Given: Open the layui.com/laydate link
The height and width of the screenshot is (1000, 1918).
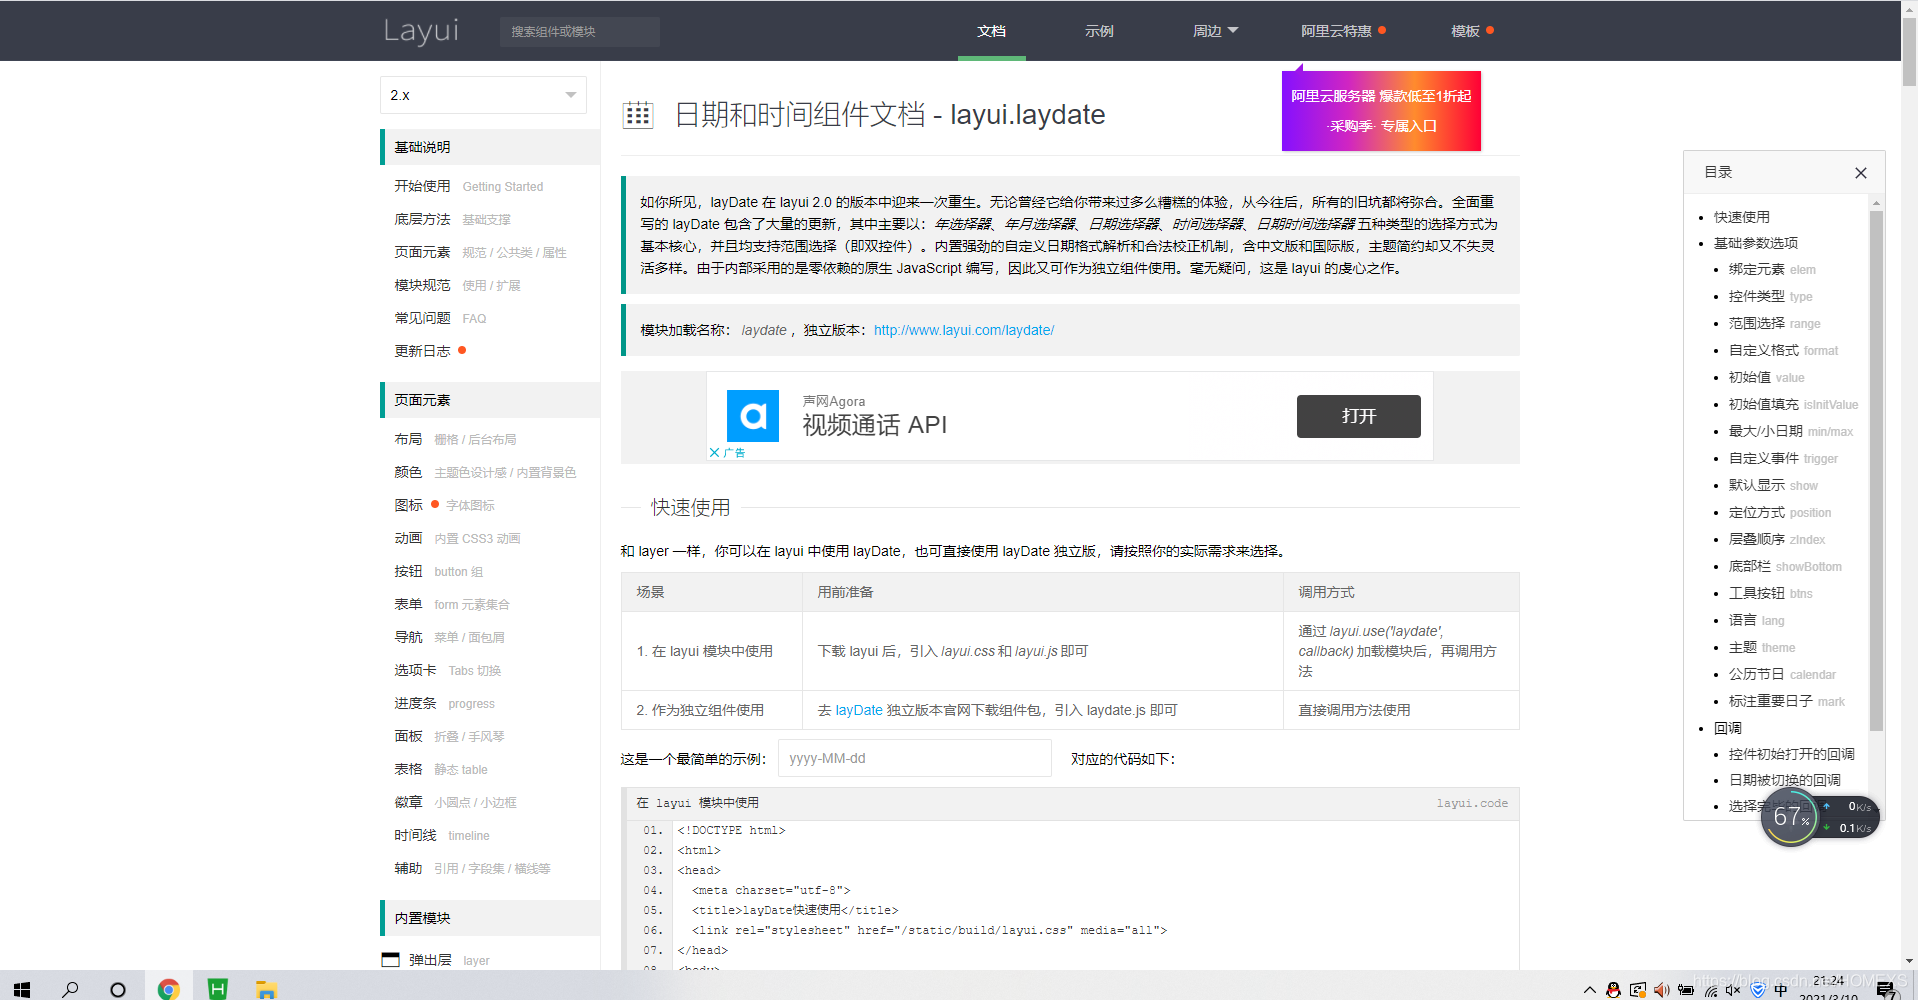Looking at the screenshot, I should pos(964,330).
